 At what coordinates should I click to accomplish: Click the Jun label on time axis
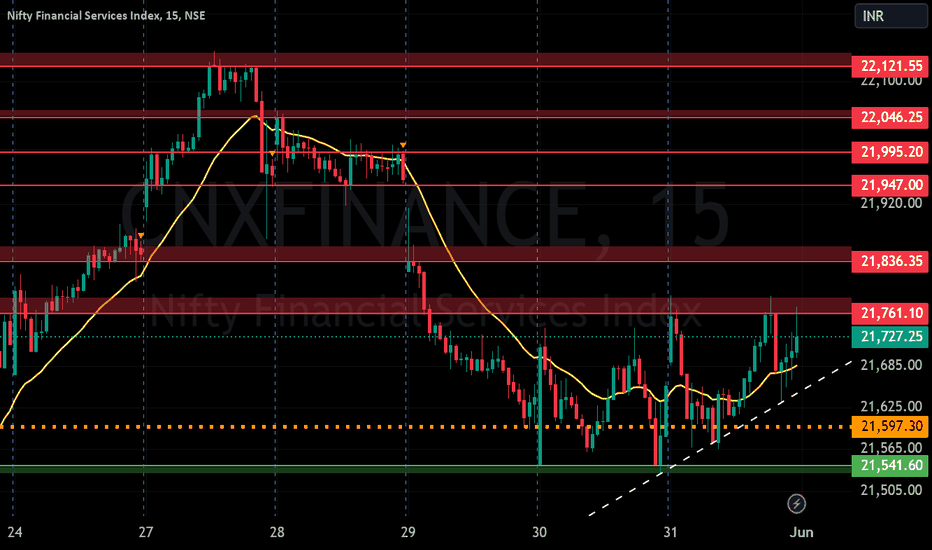[x=801, y=532]
